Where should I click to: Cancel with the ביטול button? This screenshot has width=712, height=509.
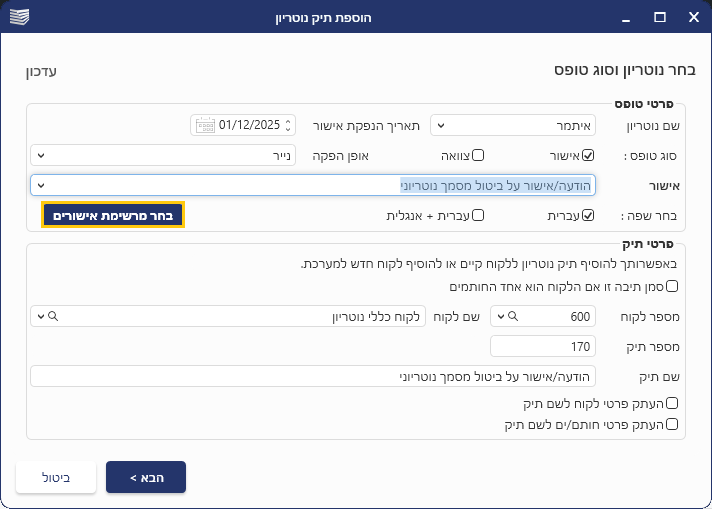(x=56, y=477)
